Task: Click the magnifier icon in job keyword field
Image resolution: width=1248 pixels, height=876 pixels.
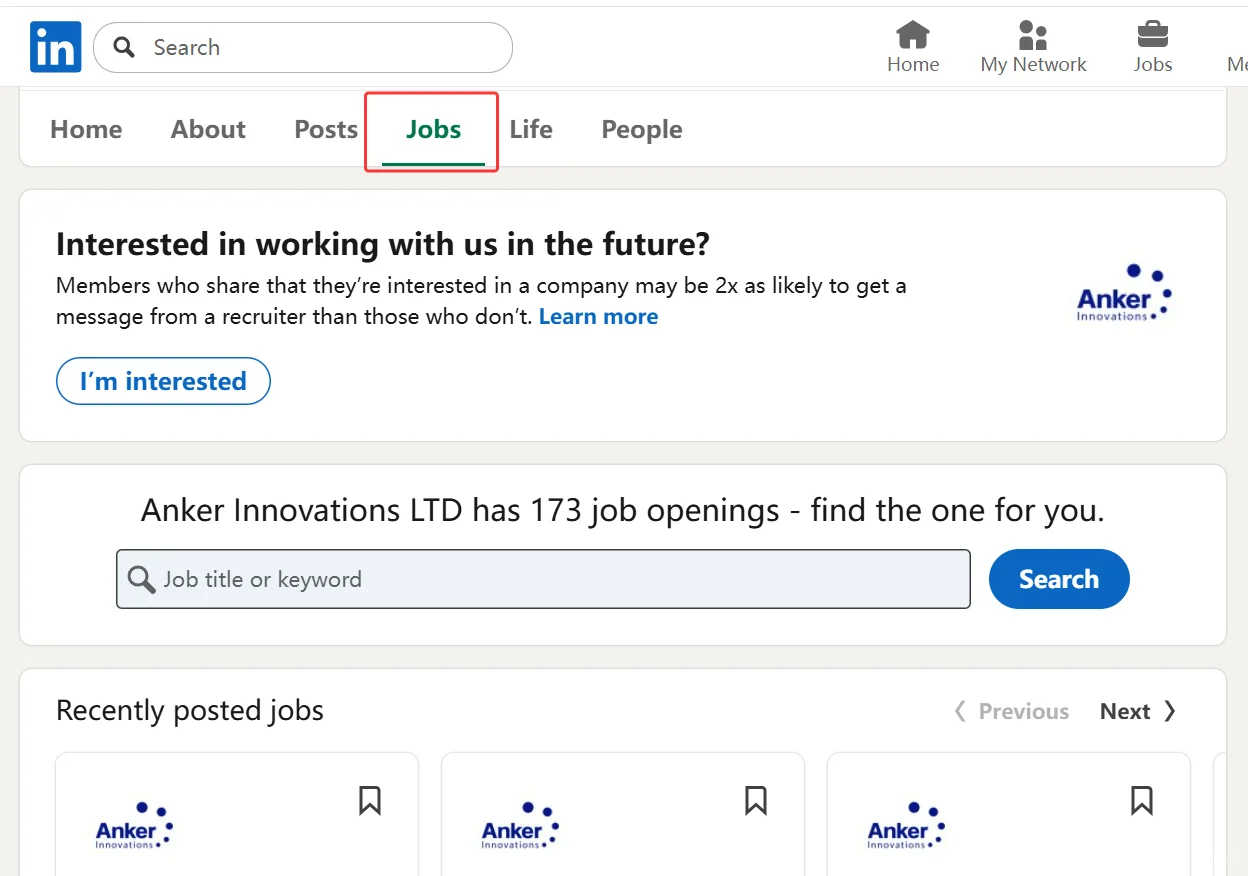Action: tap(142, 579)
